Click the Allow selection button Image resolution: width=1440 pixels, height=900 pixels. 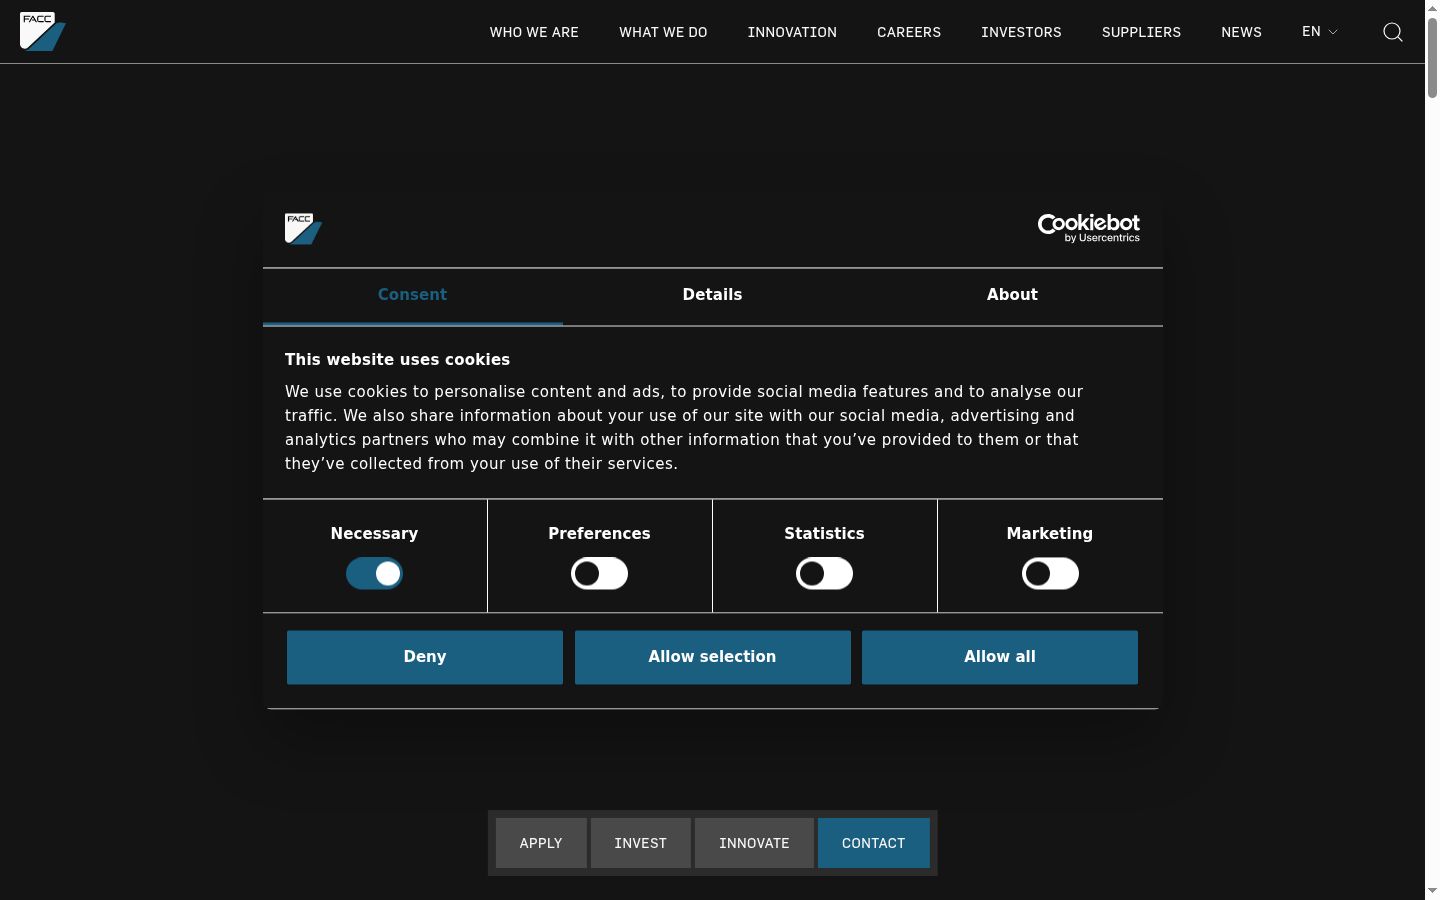[x=712, y=657]
